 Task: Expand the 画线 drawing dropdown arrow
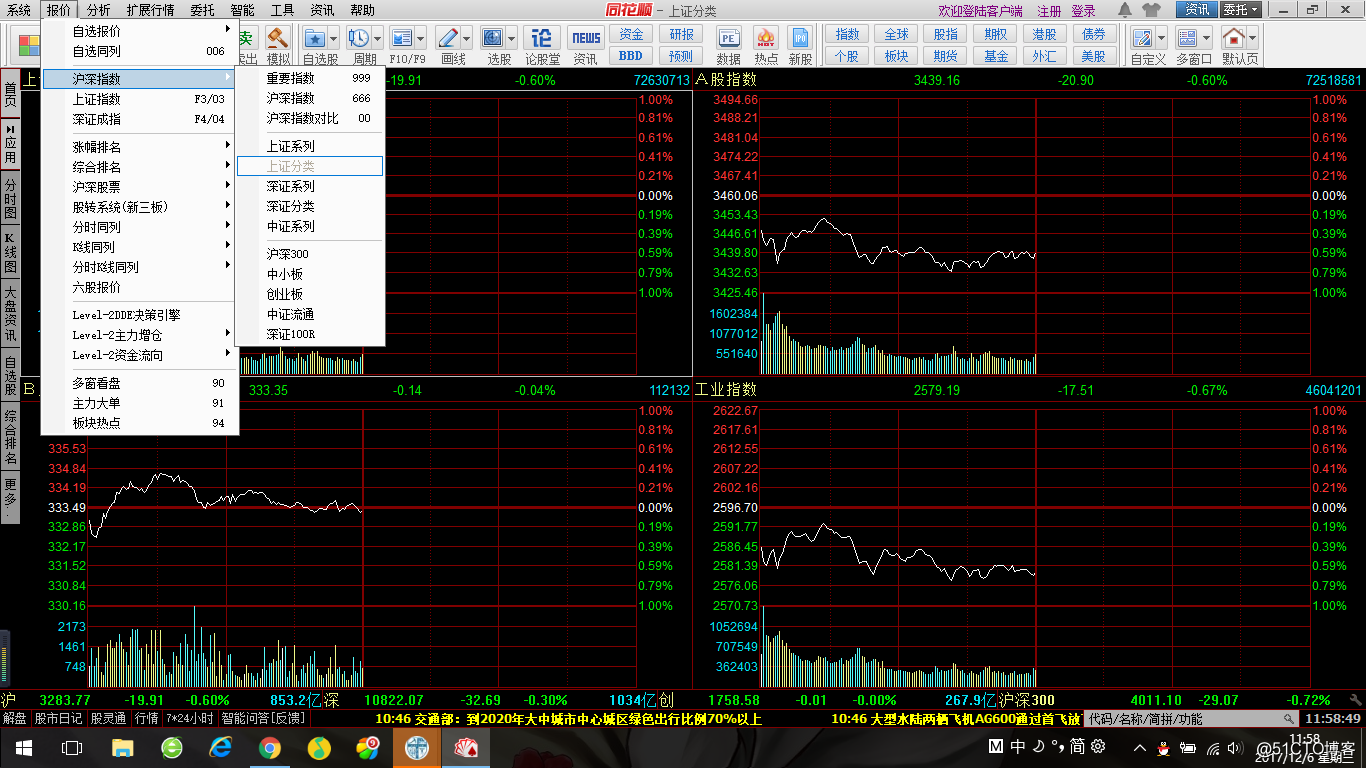(x=466, y=39)
